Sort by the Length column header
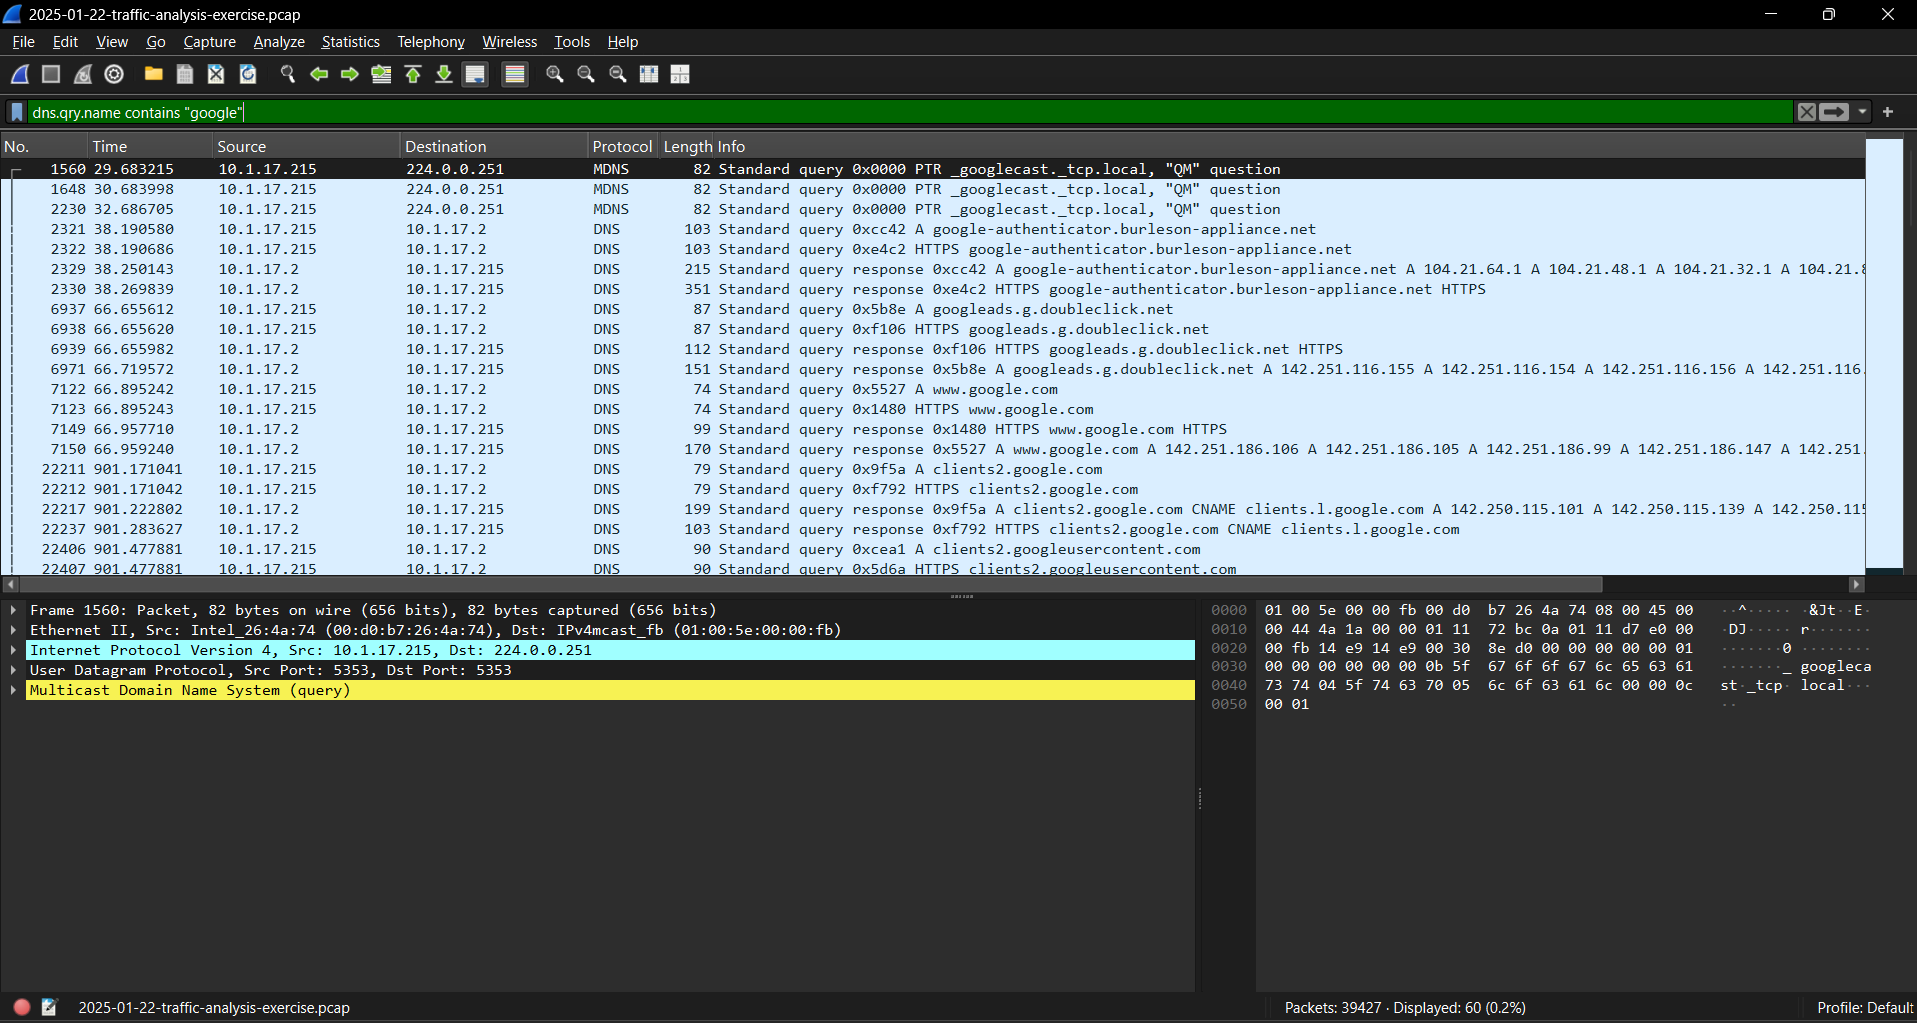This screenshot has height=1023, width=1917. 687,146
